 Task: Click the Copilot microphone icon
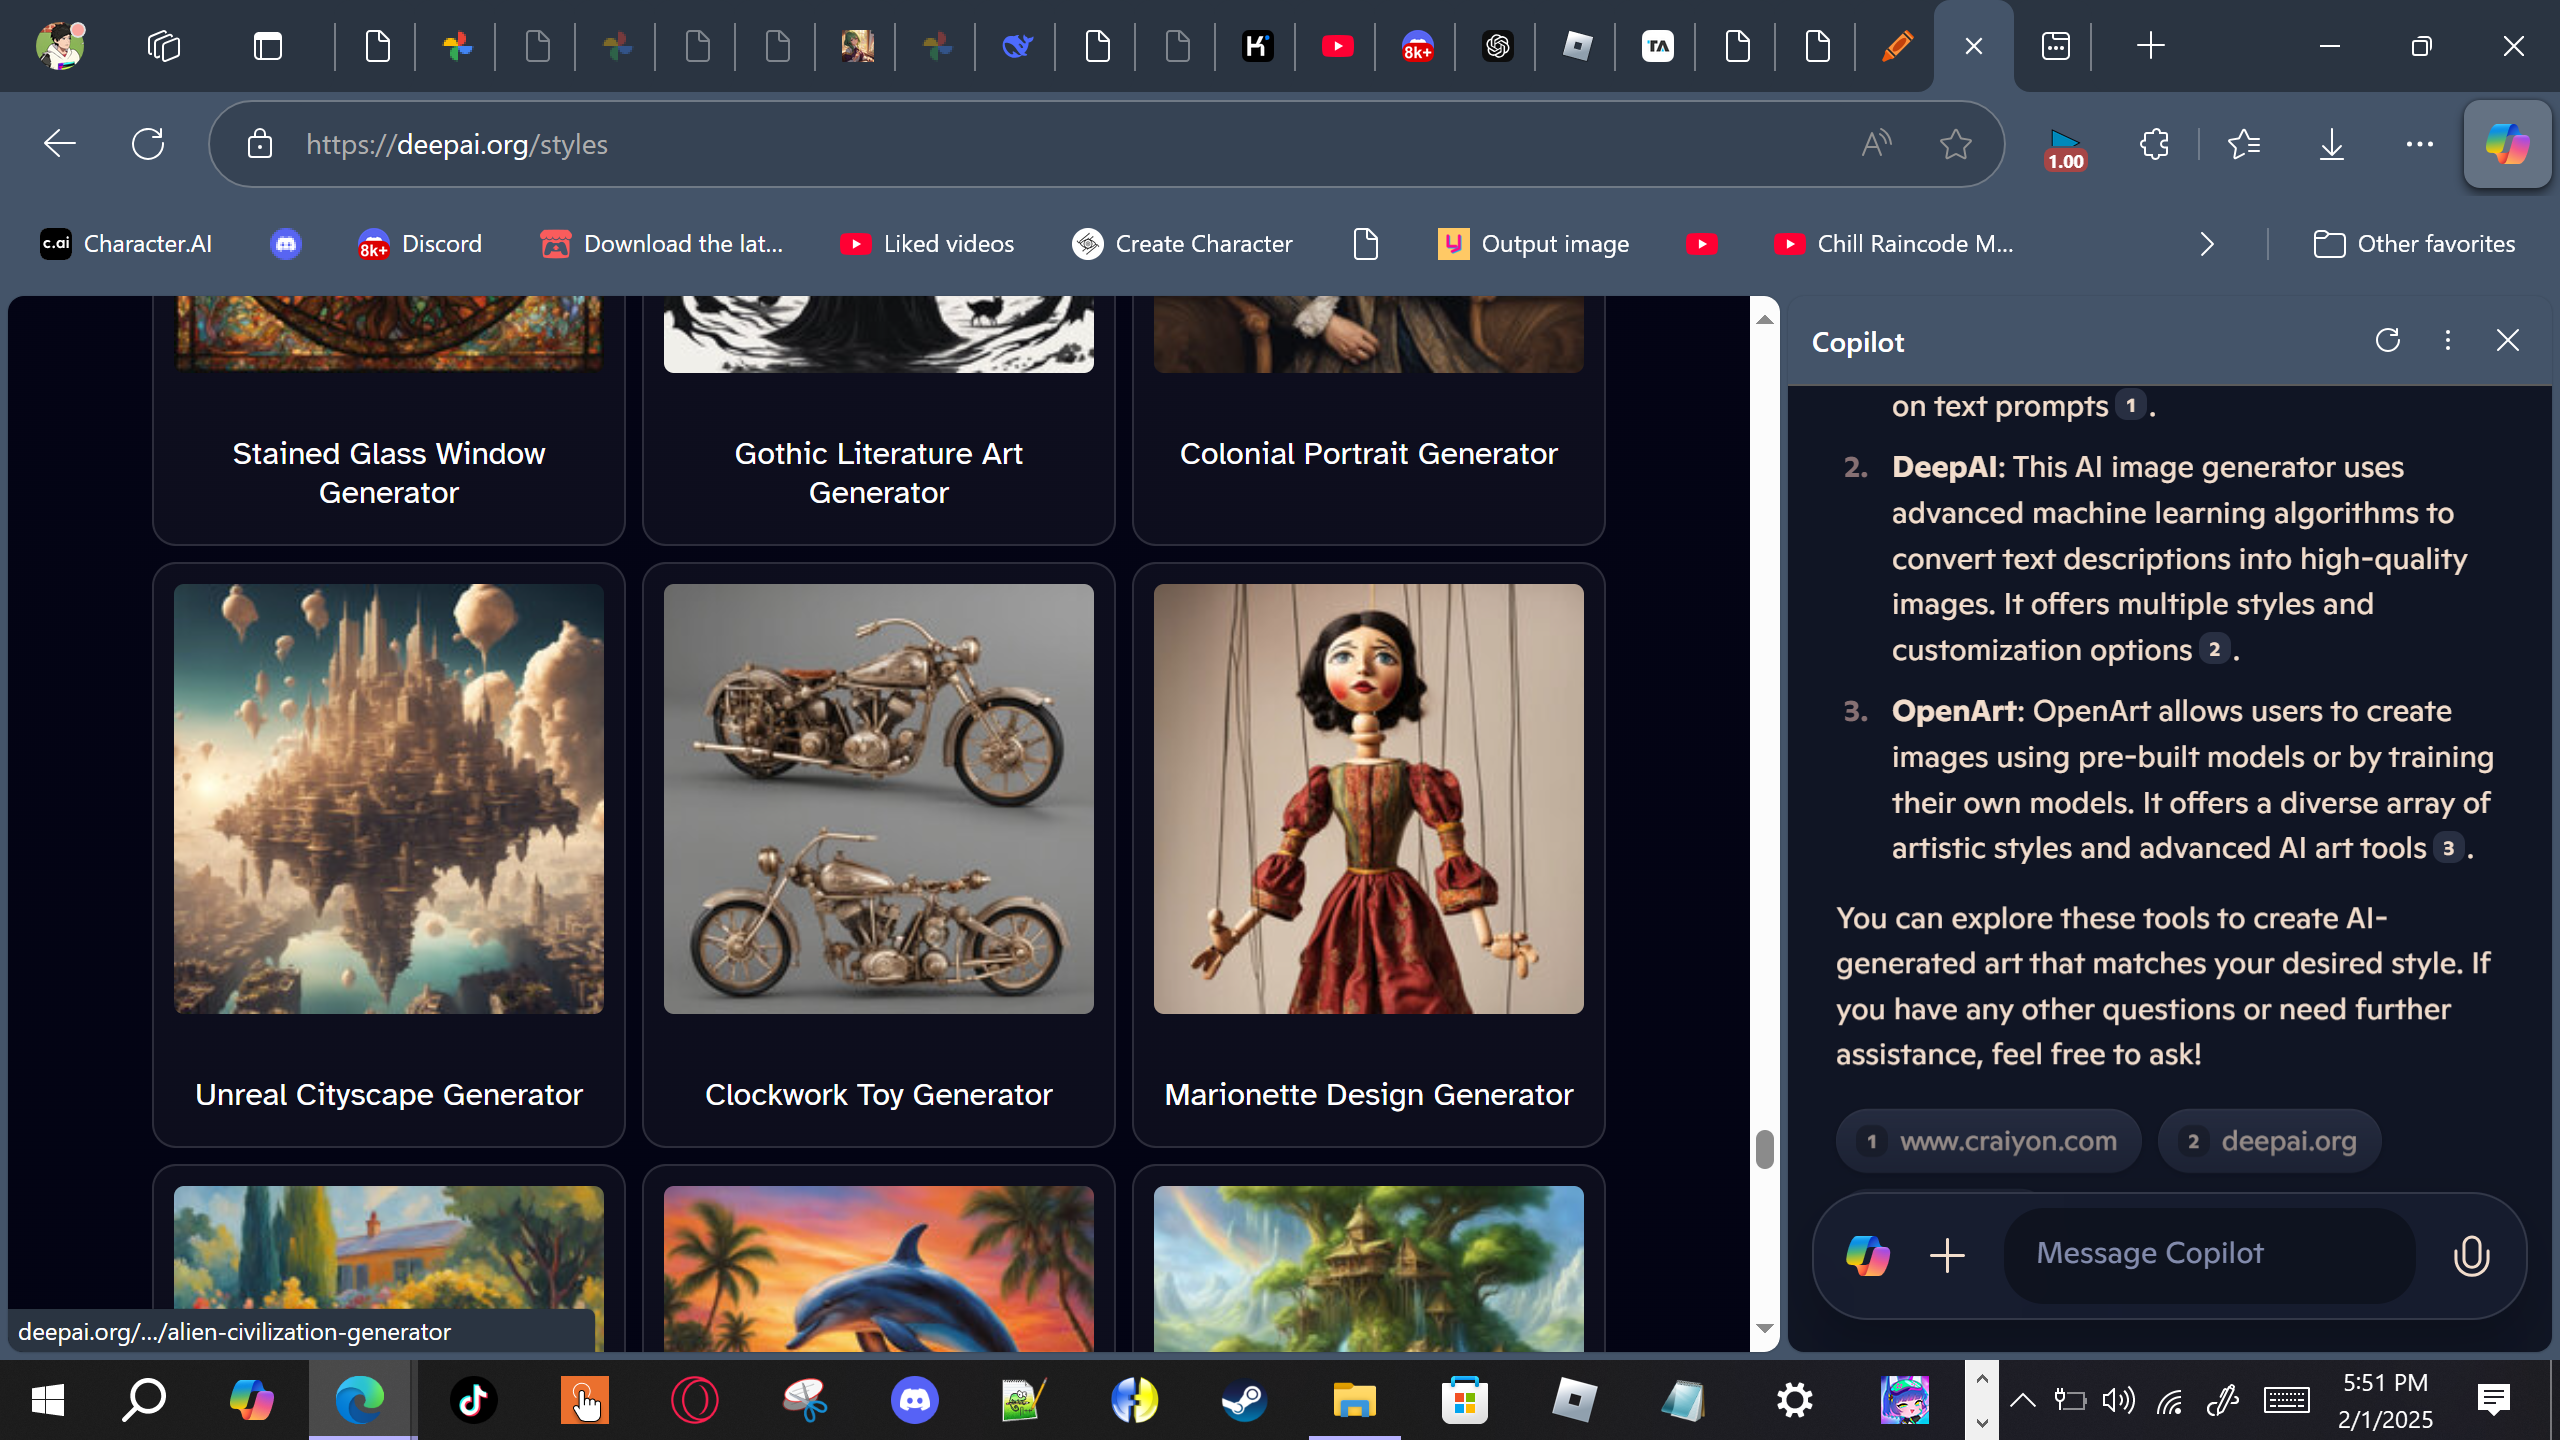tap(2471, 1255)
